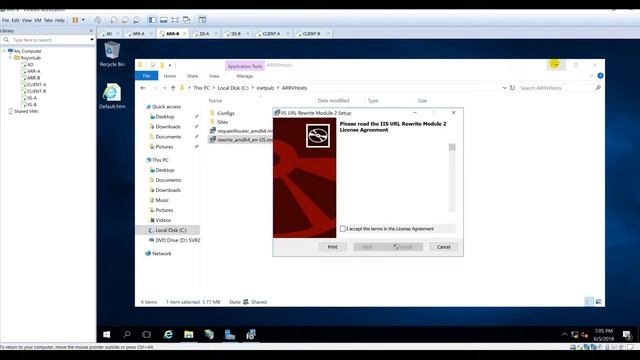This screenshot has width=640, height=360.
Task: Close the ARR-B VM tab
Action: tap(184, 34)
